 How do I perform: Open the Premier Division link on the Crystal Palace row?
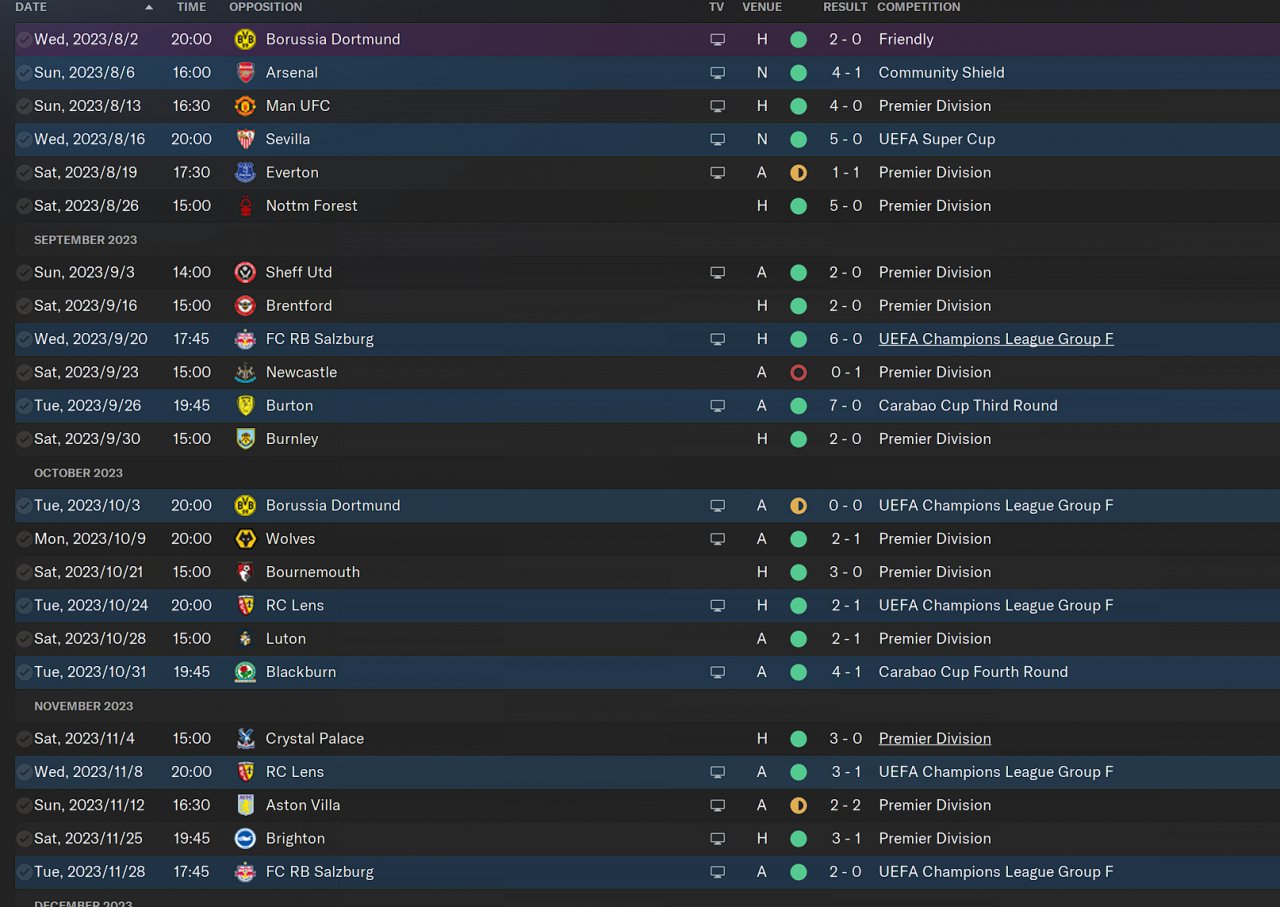[934, 738]
